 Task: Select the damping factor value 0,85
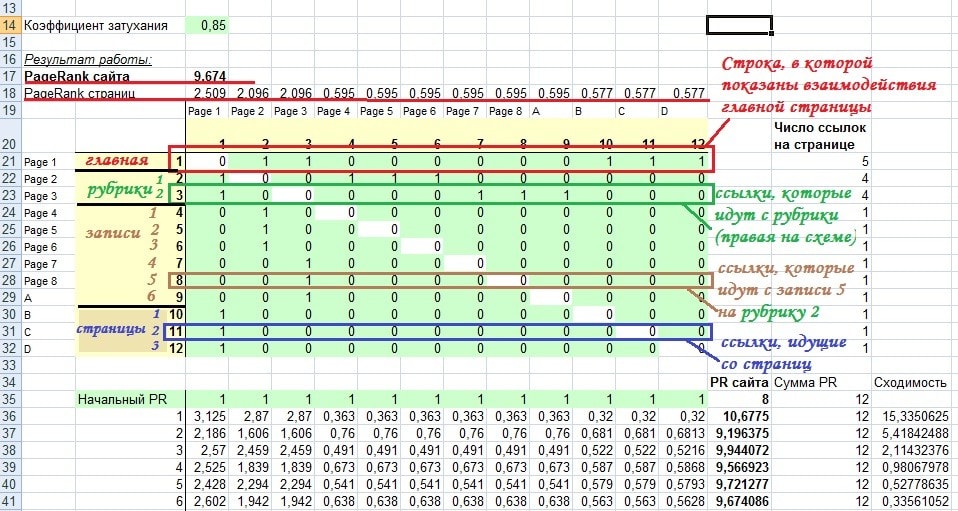click(x=207, y=26)
